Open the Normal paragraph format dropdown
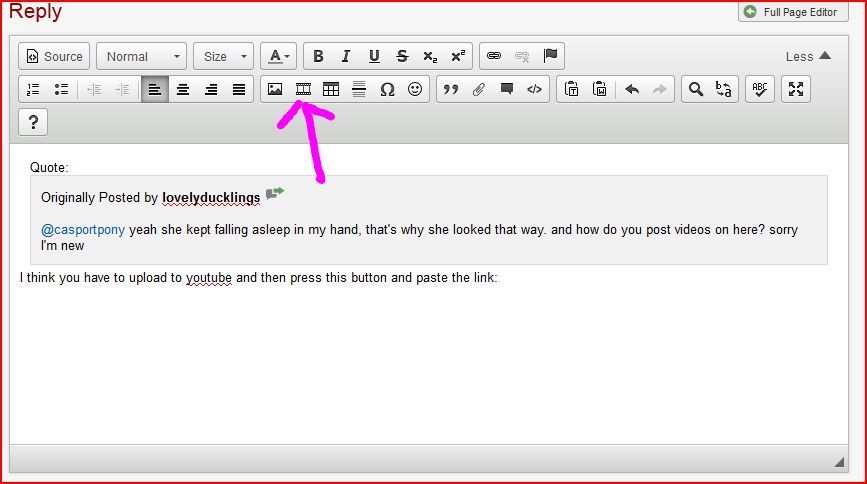867x484 pixels. [142, 56]
